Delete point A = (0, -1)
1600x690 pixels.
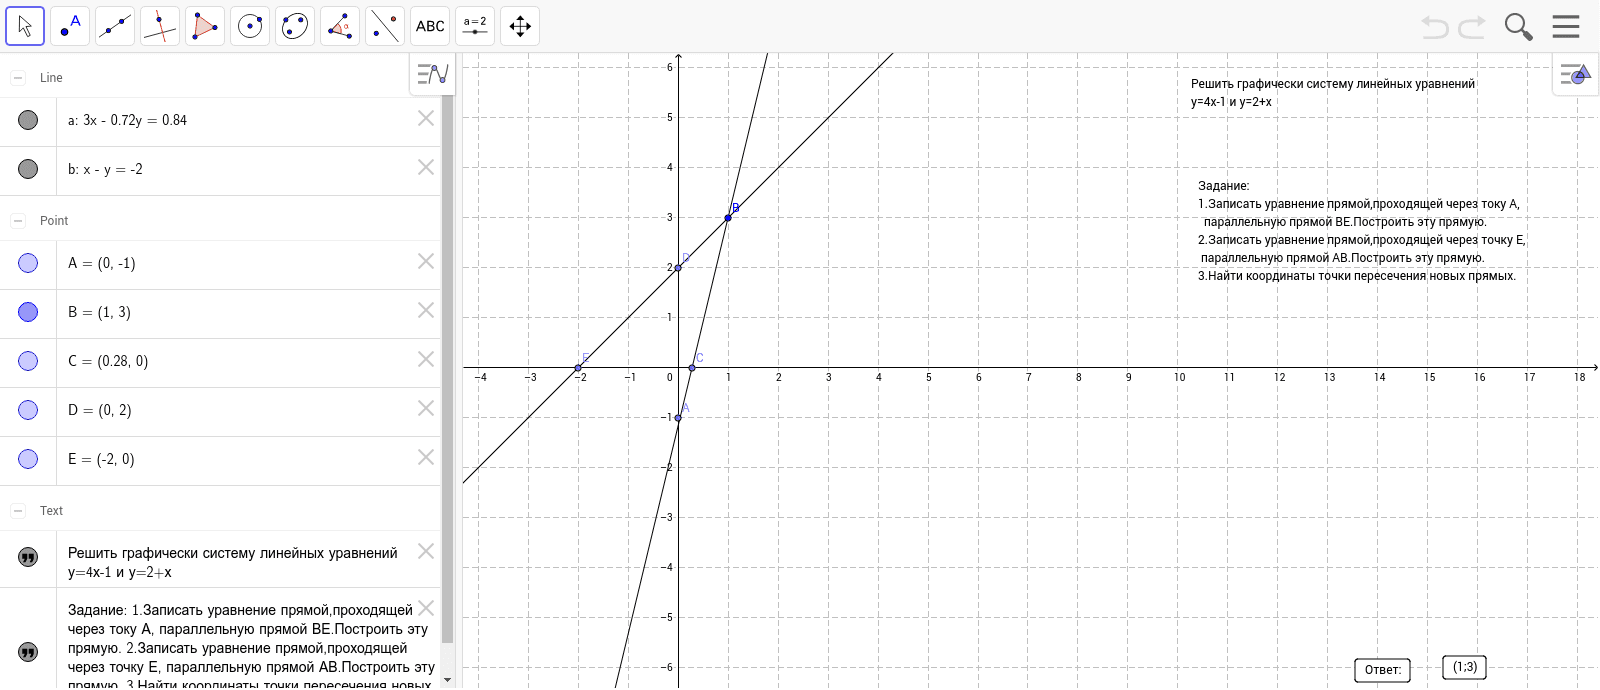[426, 261]
